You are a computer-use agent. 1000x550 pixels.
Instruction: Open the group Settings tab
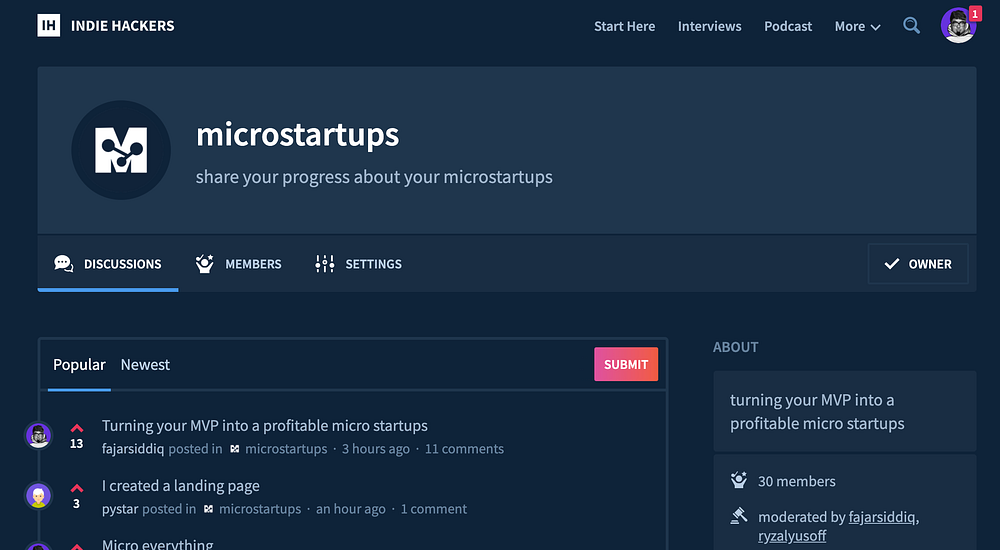coord(358,264)
